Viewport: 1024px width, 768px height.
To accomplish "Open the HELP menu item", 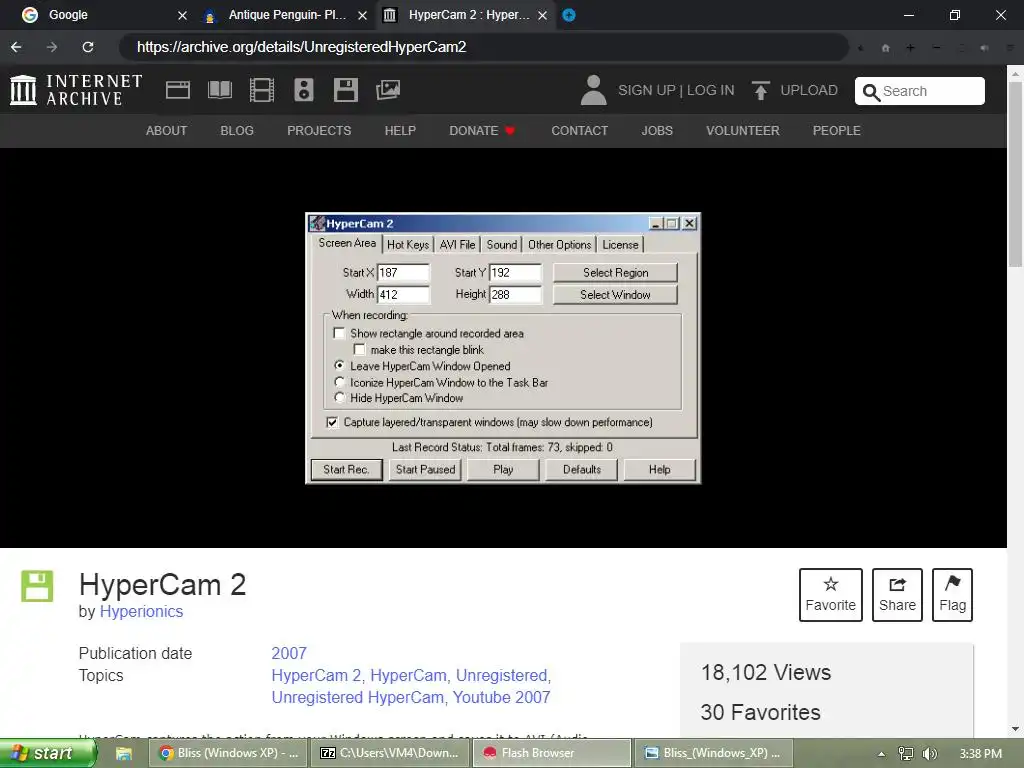I will 400,131.
